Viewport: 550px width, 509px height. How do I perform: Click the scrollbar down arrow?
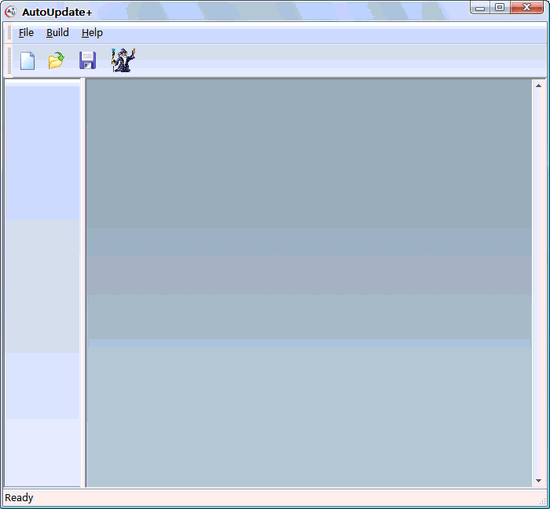click(539, 481)
